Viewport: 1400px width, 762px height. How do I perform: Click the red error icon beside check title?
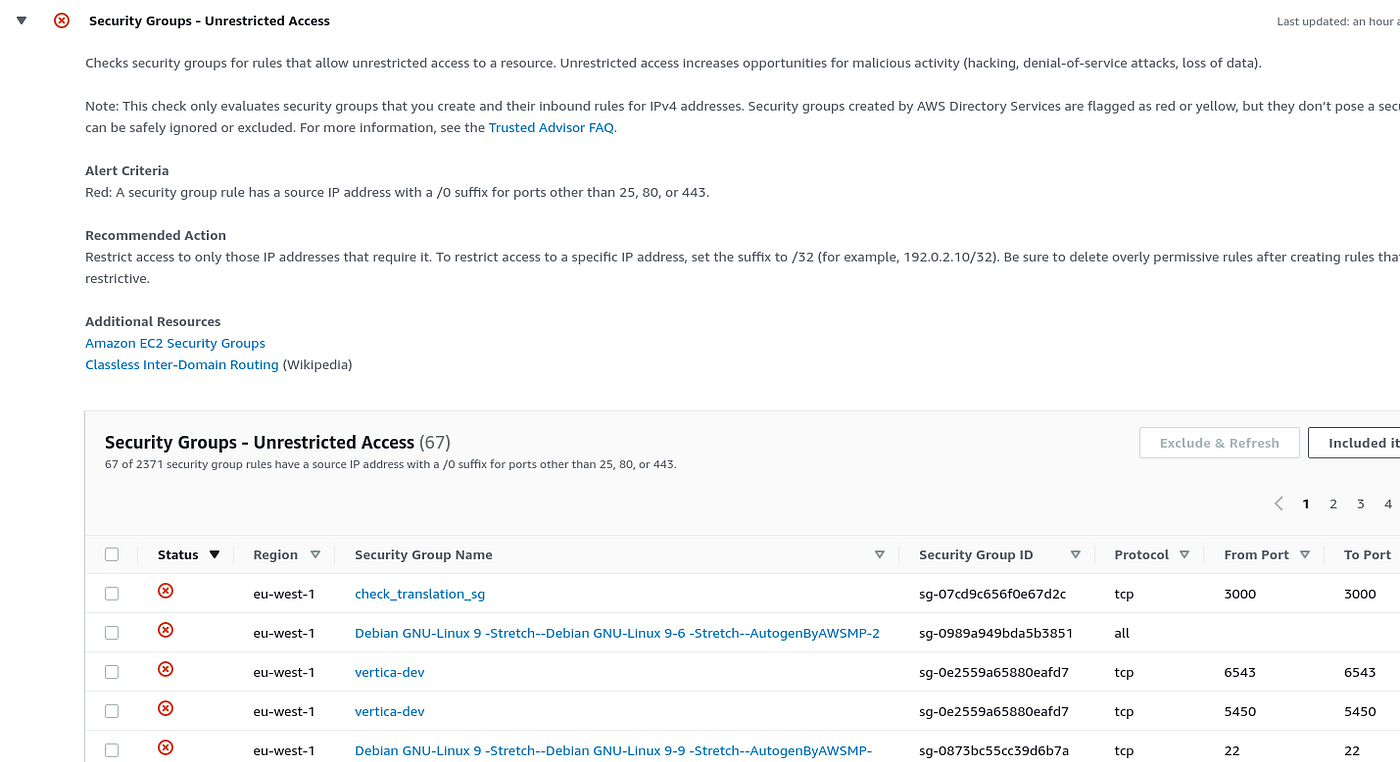point(62,20)
